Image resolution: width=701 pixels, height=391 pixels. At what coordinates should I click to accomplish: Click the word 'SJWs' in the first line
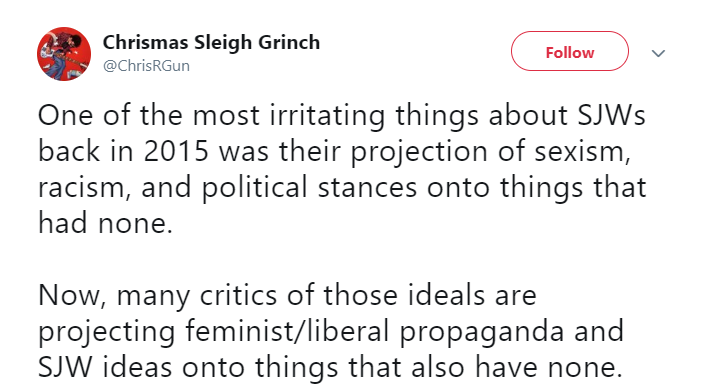click(x=611, y=115)
